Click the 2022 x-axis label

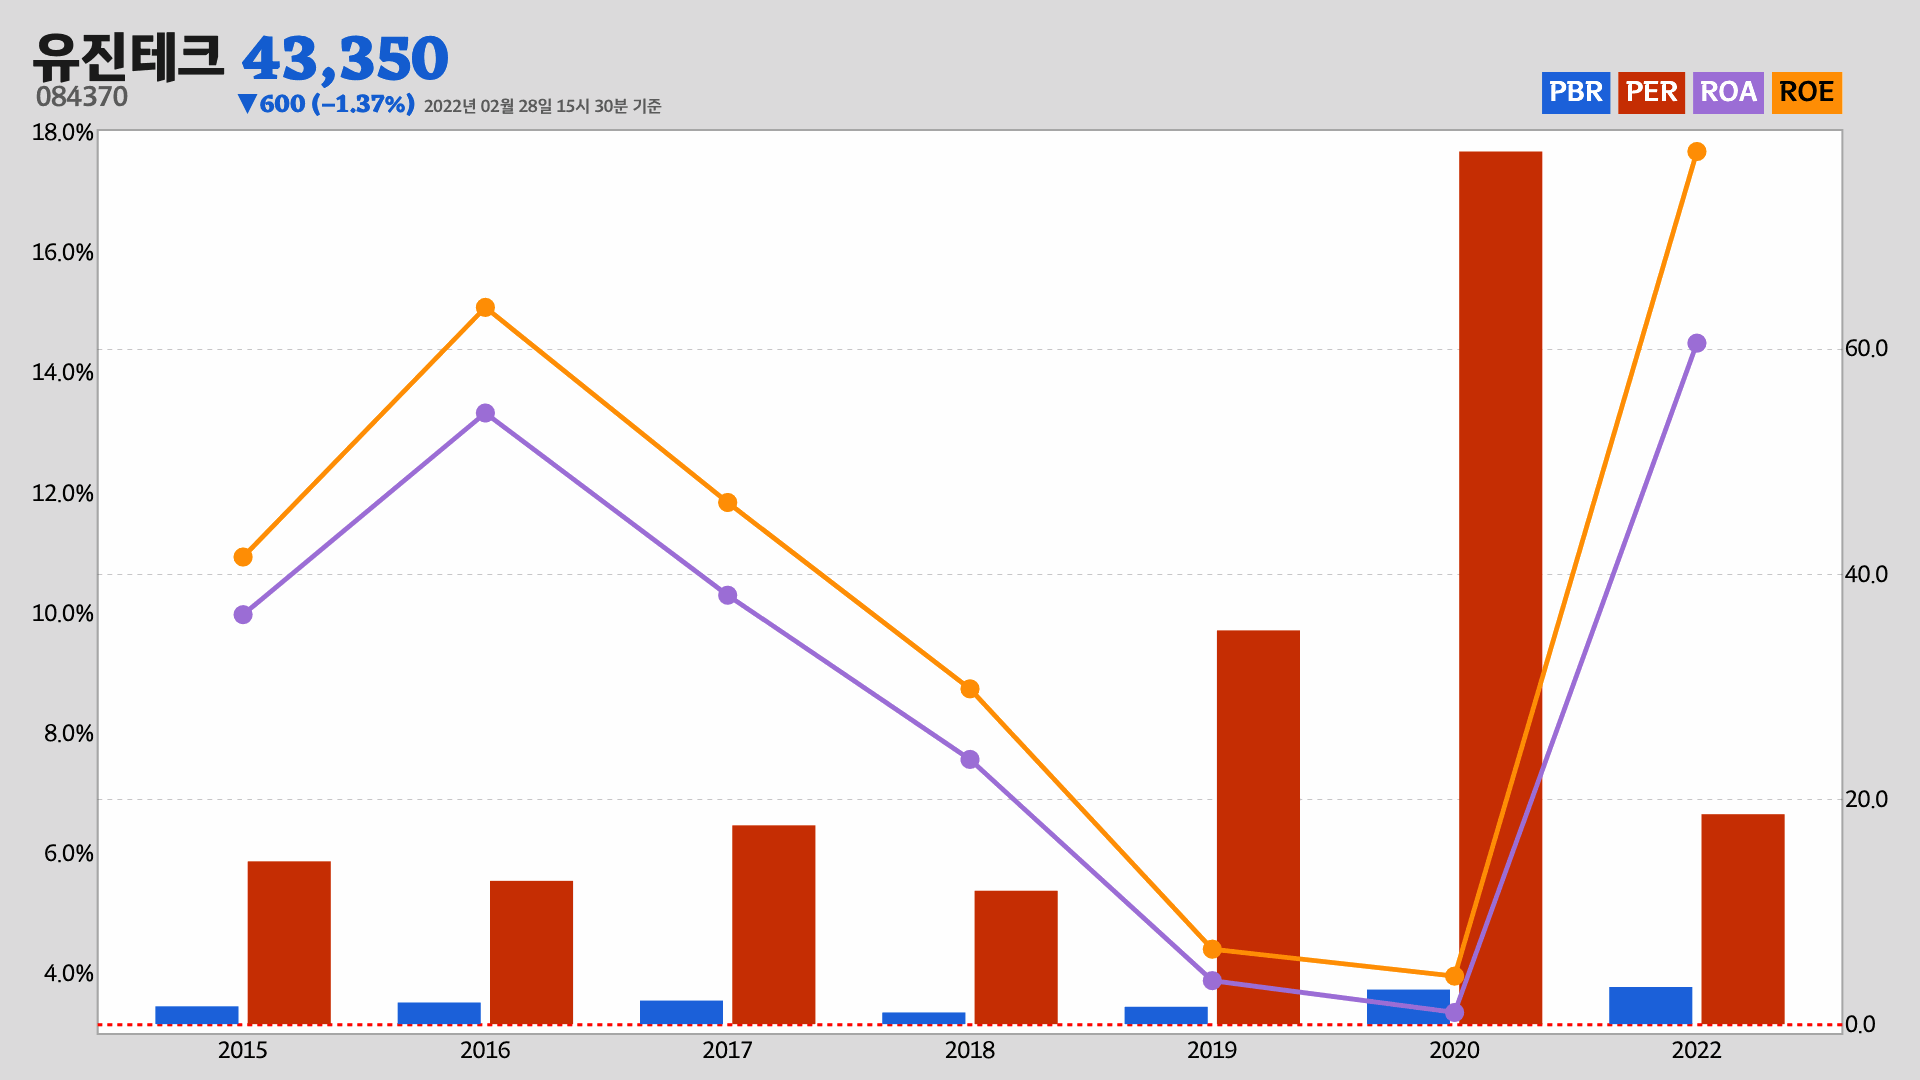pos(1697,1050)
